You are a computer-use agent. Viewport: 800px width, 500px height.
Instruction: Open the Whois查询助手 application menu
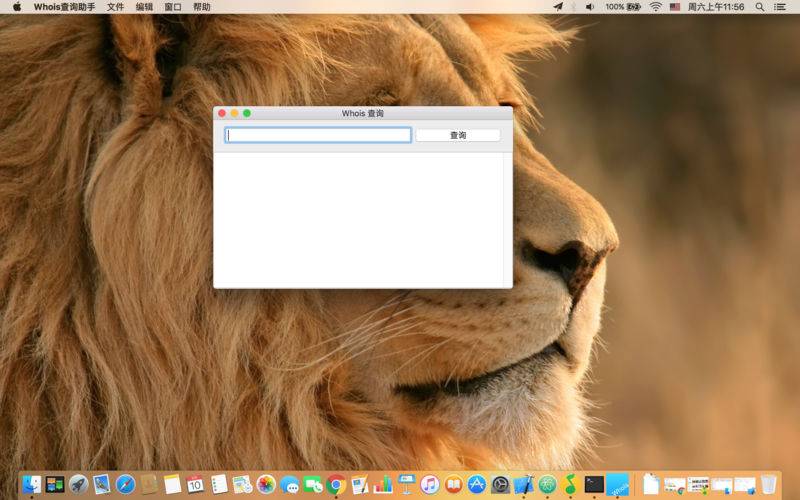coord(65,7)
